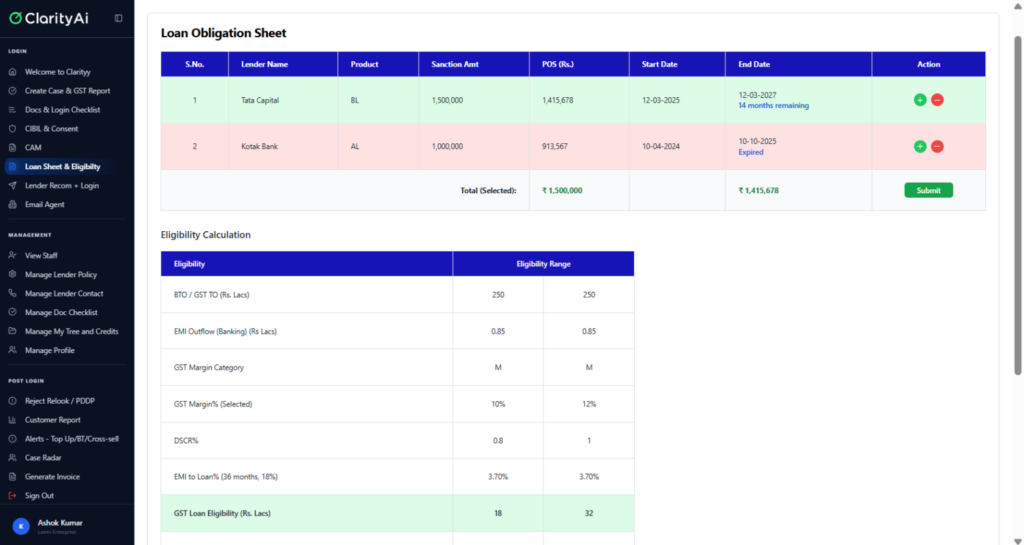This screenshot has height=545, width=1024.
Task: Open Lender Recom + Login page
Action: pyautogui.click(x=61, y=186)
